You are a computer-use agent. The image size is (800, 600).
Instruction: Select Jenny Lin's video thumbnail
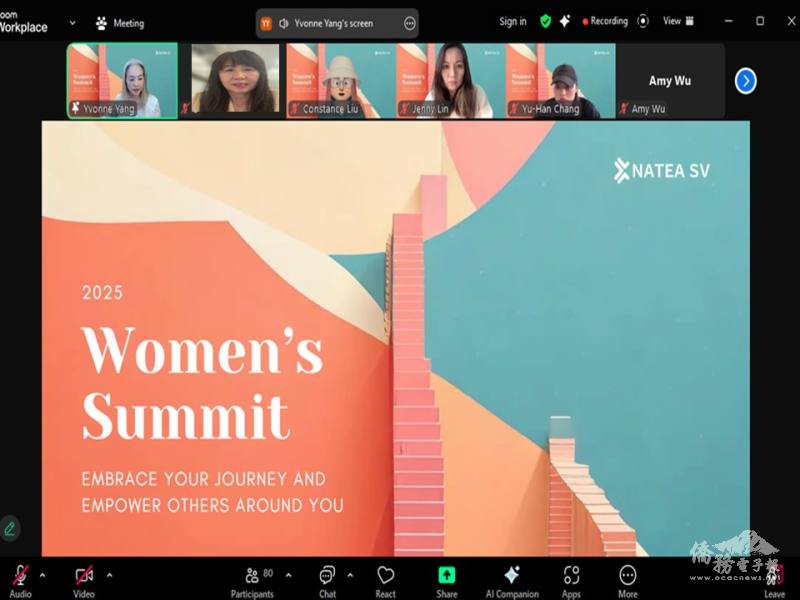(450, 81)
